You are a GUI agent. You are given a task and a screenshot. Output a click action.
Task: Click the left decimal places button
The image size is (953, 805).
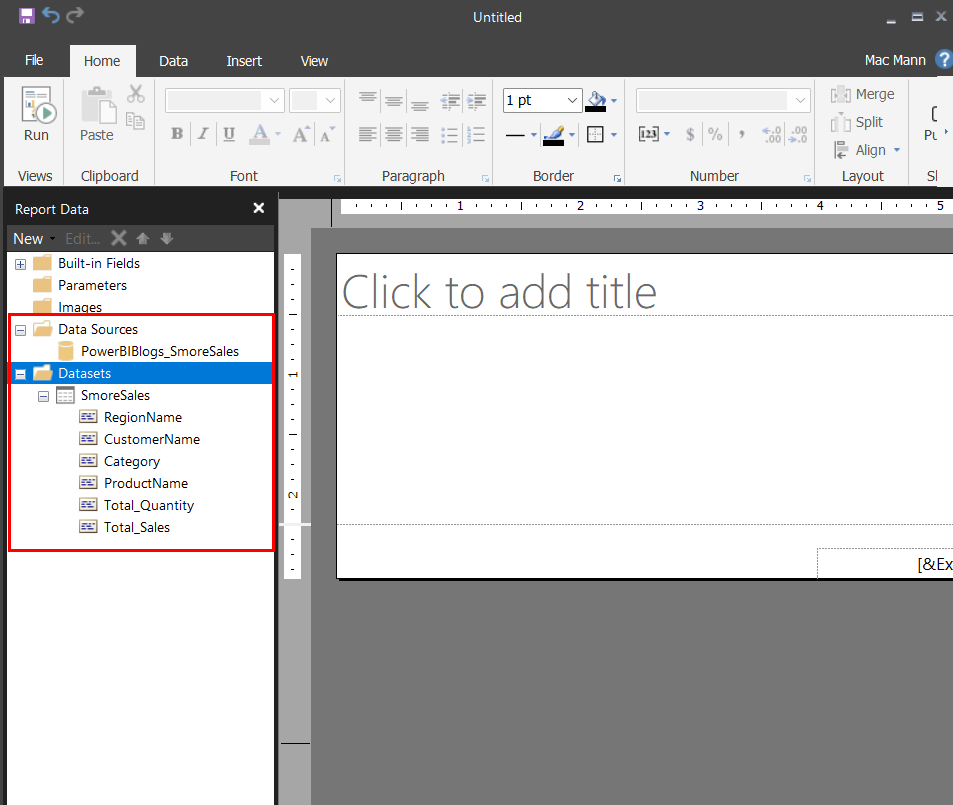[772, 134]
